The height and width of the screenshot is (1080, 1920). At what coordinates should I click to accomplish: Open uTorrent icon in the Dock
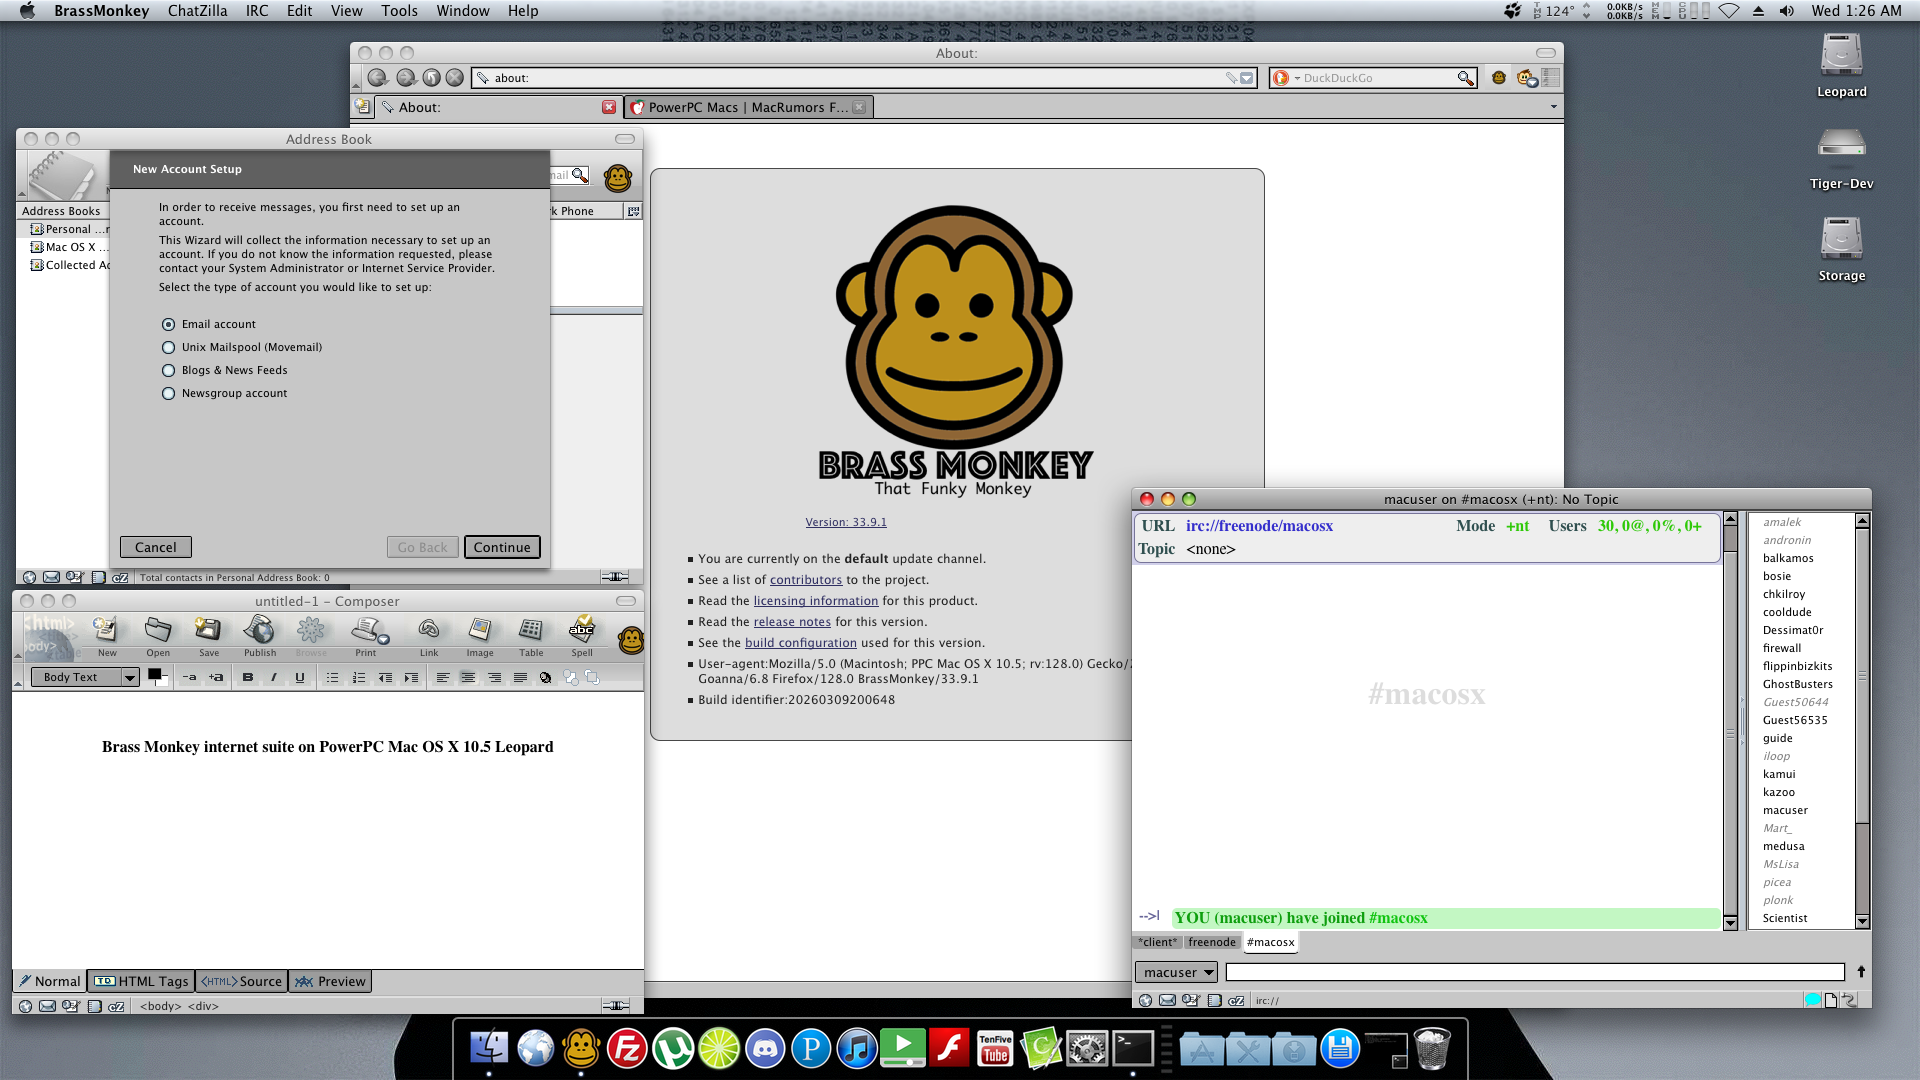[673, 1048]
